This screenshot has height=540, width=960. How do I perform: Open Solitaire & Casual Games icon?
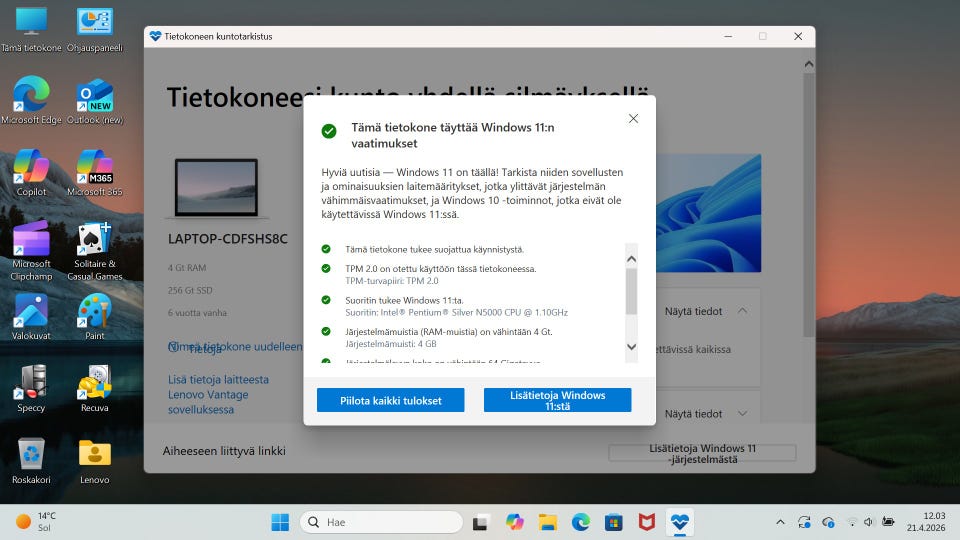pos(95,251)
